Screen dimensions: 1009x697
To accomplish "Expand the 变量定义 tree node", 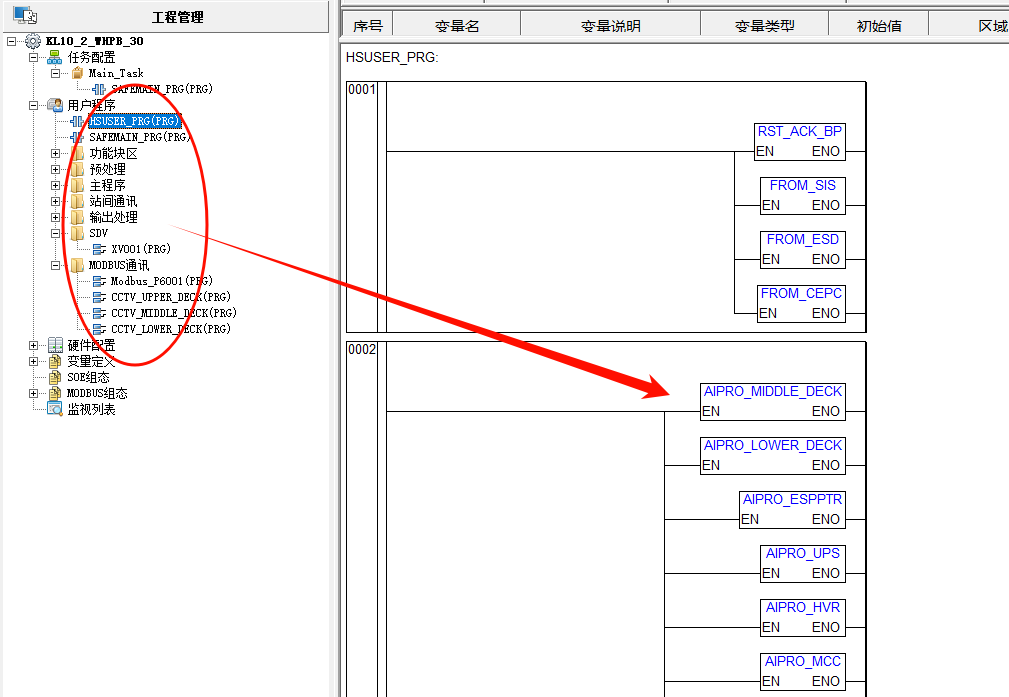I will click(x=33, y=361).
